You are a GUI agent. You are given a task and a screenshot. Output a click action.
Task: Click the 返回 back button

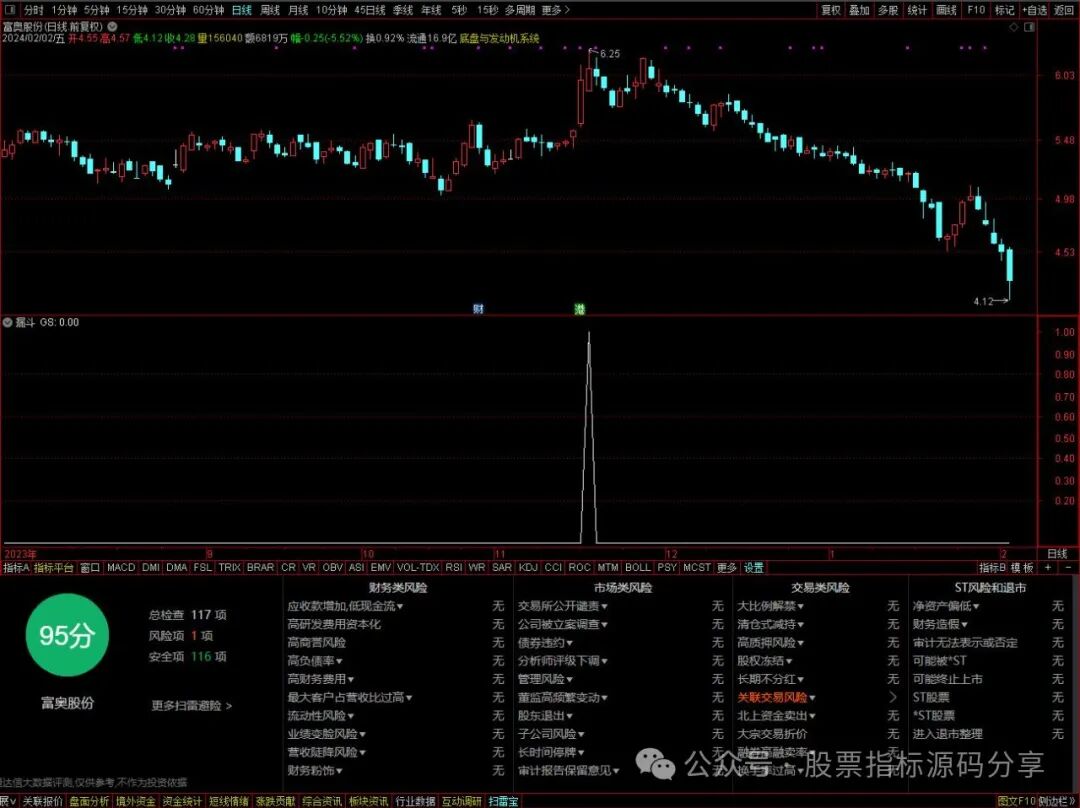pyautogui.click(x=1064, y=10)
